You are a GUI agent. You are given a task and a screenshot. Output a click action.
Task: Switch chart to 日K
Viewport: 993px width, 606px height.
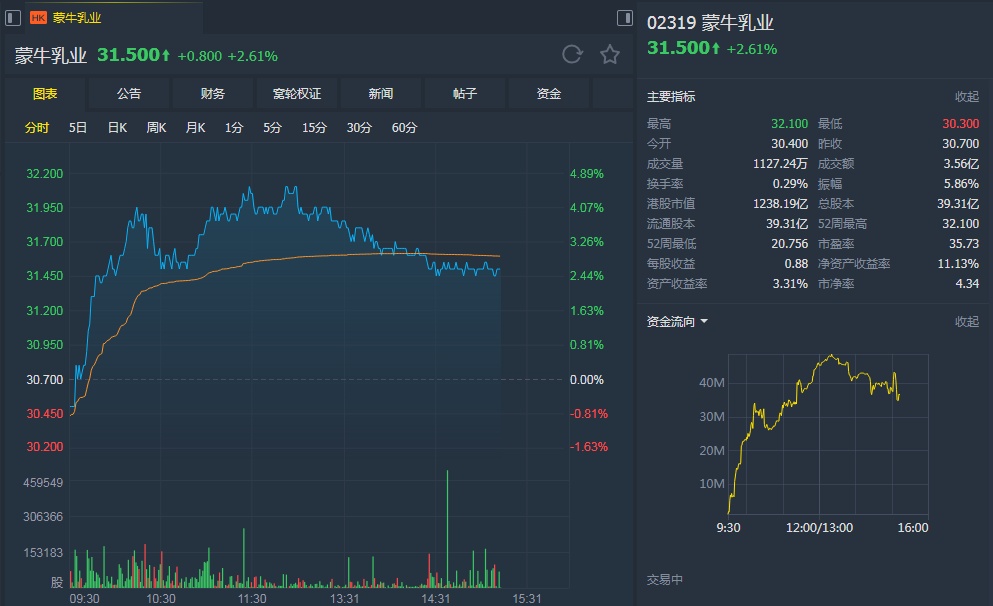pyautogui.click(x=117, y=128)
